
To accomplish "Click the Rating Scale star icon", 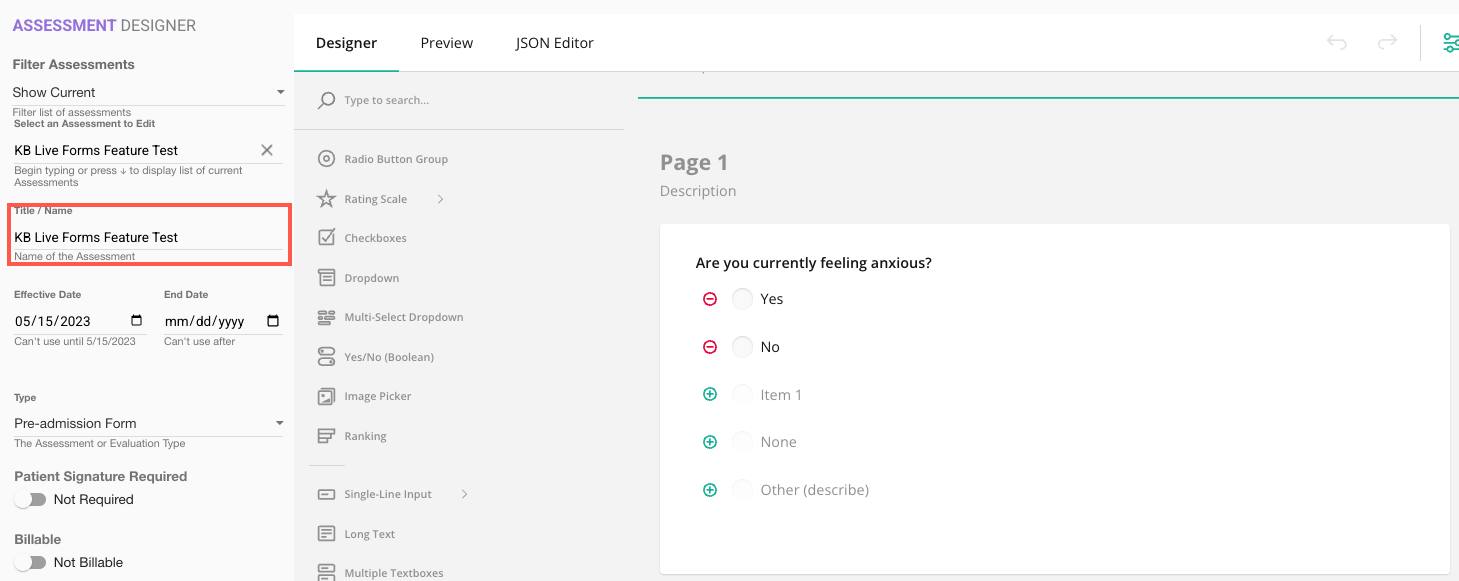I will (x=326, y=199).
